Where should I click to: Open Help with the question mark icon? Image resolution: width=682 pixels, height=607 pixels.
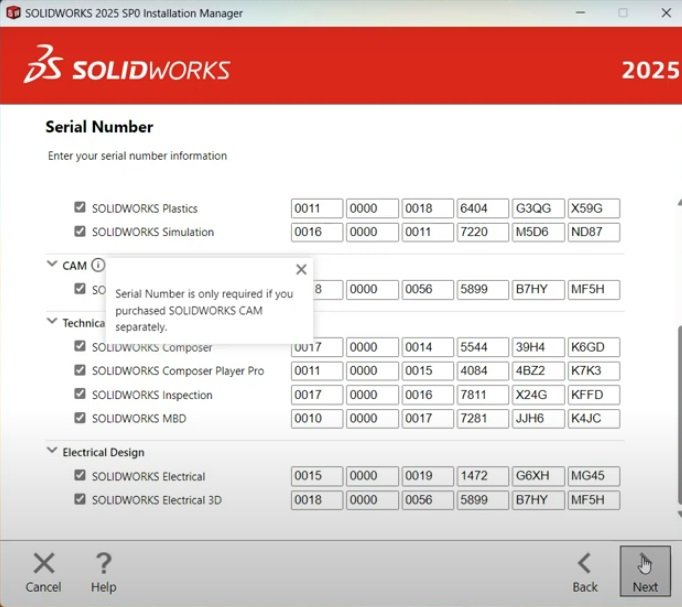tap(104, 564)
